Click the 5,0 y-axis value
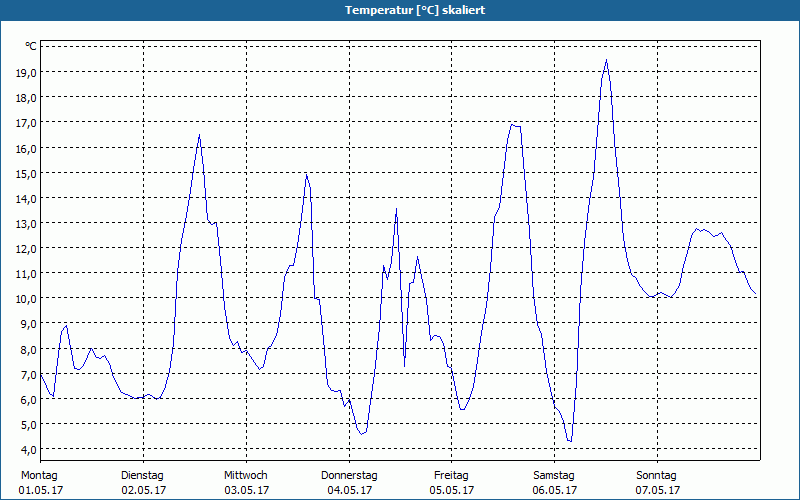This screenshot has height=500, width=800. pyautogui.click(x=28, y=424)
